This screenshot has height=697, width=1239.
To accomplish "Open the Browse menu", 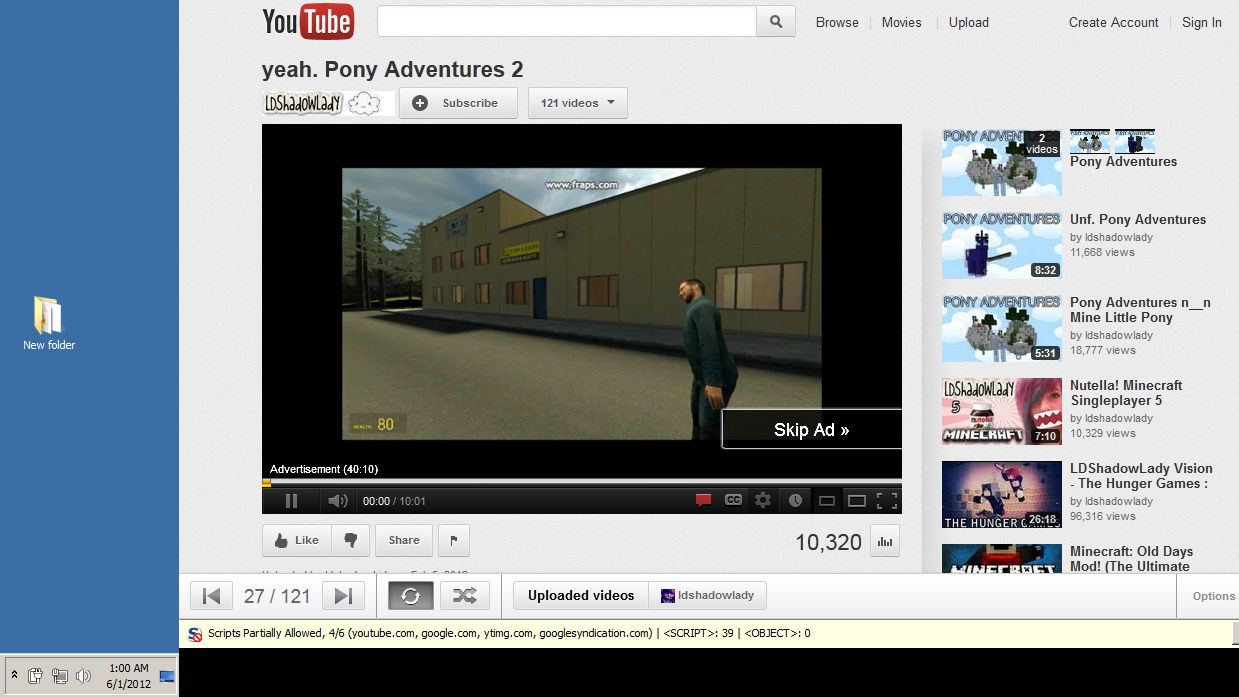I will click(x=837, y=22).
